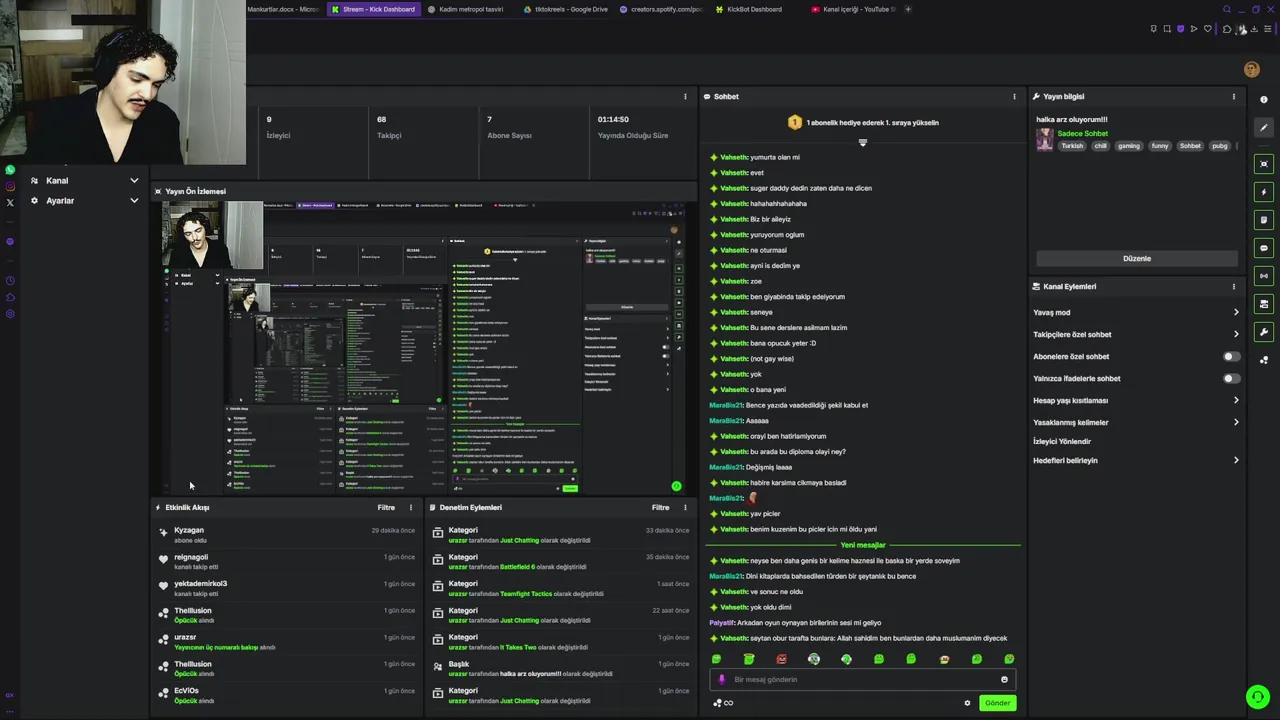Open emoji picker in chat input

[1004, 680]
